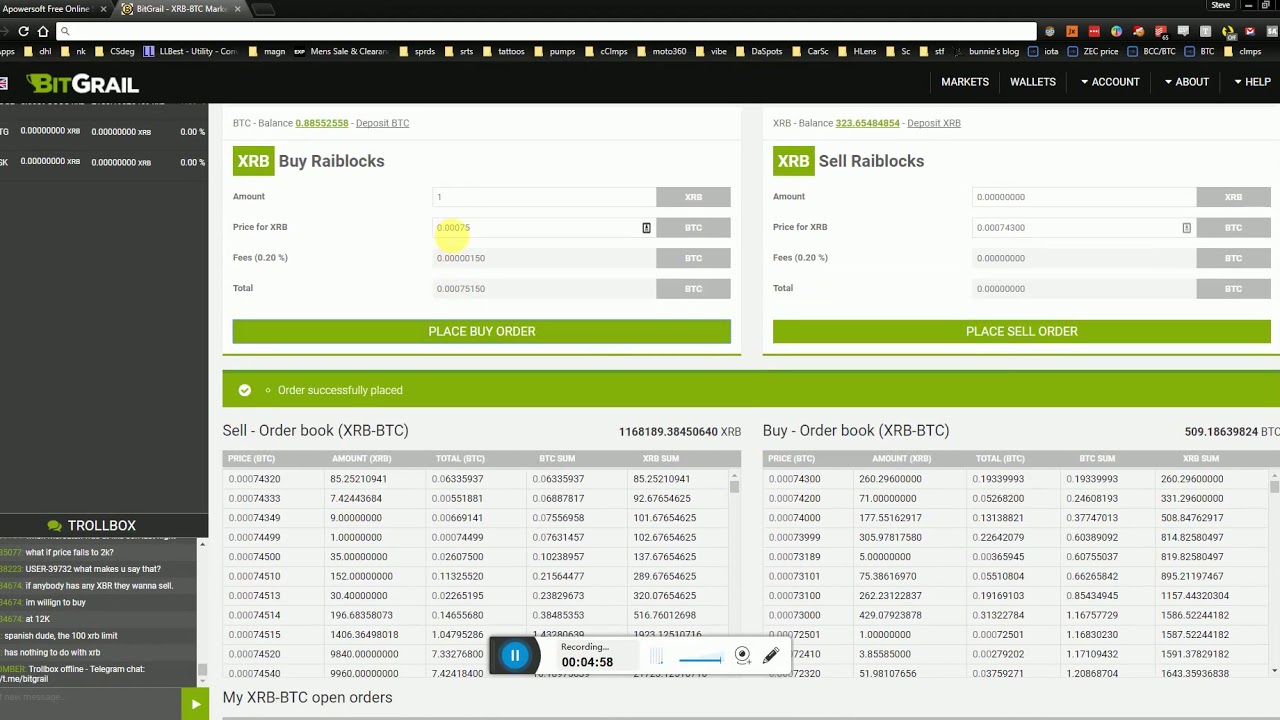Click the Sell Amount input field

coord(1084,197)
